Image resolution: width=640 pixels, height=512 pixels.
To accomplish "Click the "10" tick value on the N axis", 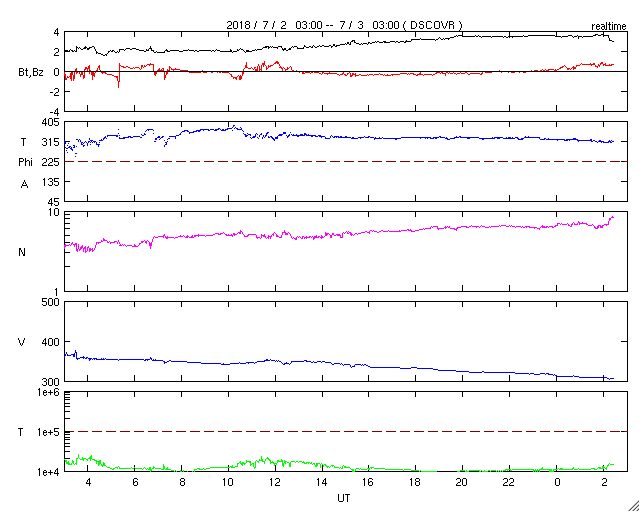I will coord(54,212).
